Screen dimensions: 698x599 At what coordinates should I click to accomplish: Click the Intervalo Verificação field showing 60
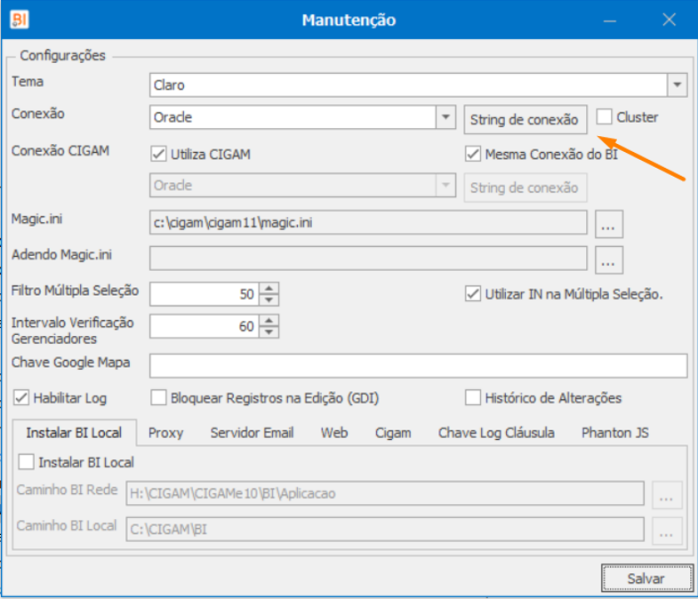click(204, 326)
